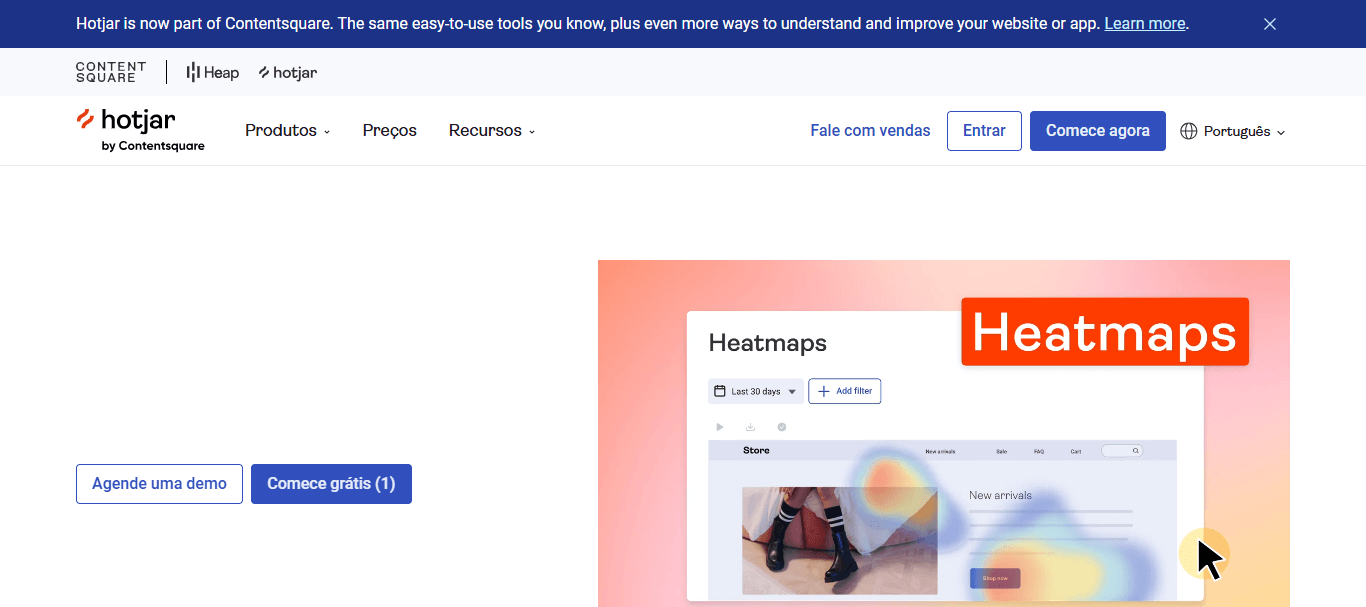Click the Comece grátis (1) button
This screenshot has height=607, width=1366.
331,484
